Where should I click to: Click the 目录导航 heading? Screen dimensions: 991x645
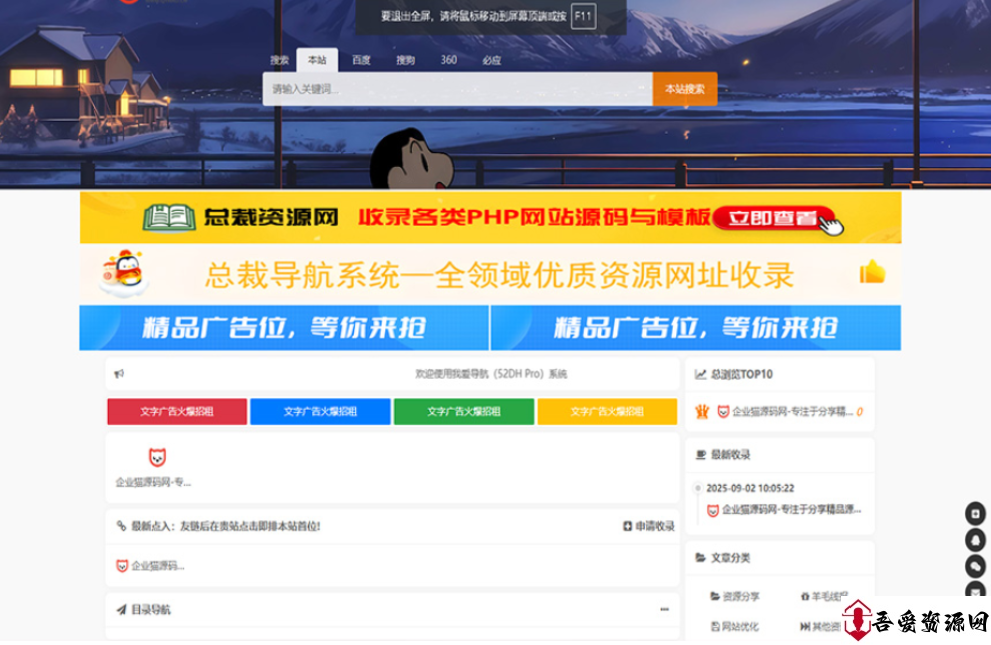click(150, 610)
